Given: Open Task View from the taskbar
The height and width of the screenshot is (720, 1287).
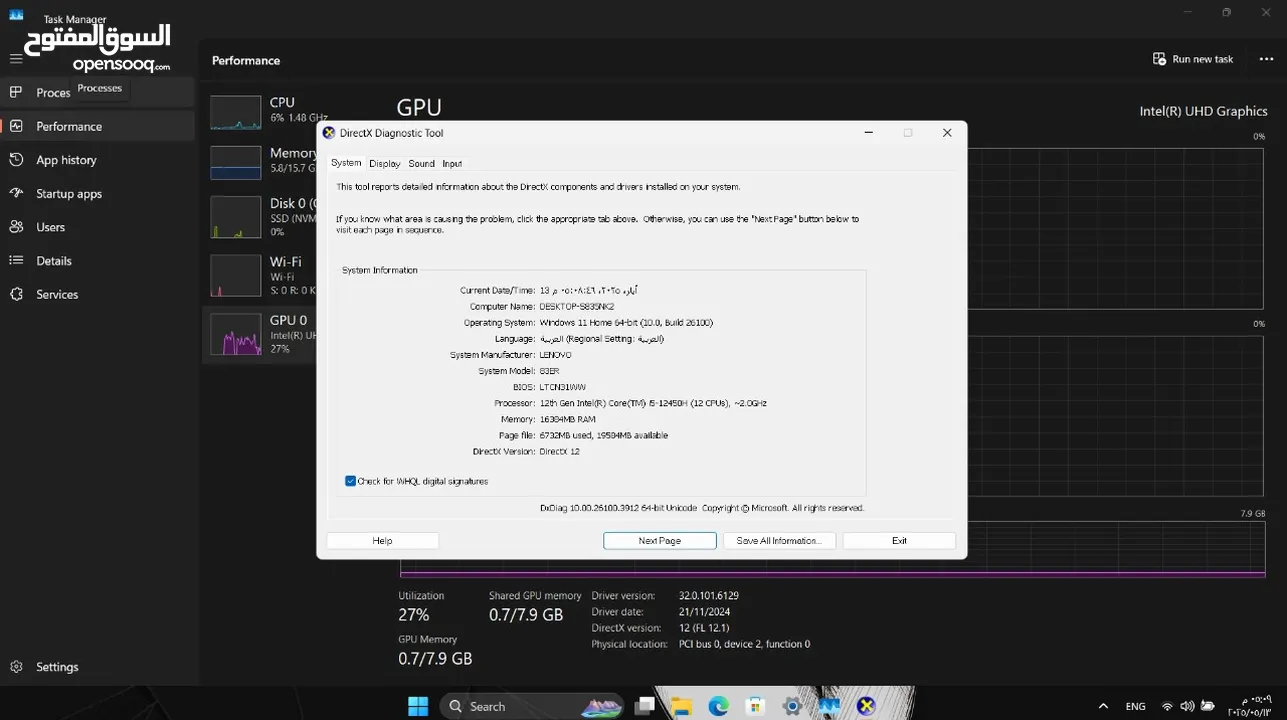Looking at the screenshot, I should click(645, 706).
